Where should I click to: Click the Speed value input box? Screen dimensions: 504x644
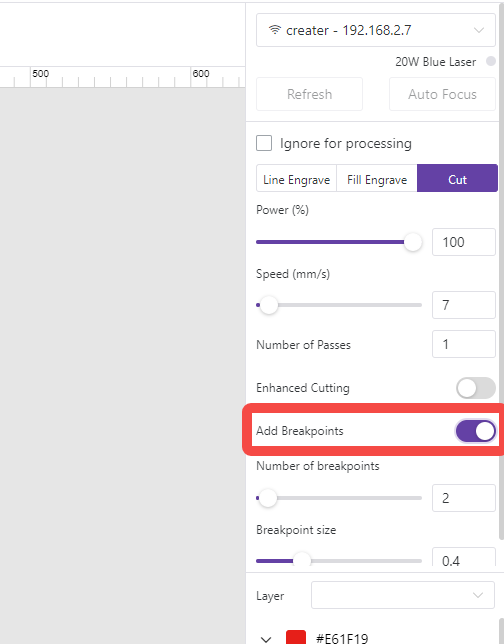464,305
